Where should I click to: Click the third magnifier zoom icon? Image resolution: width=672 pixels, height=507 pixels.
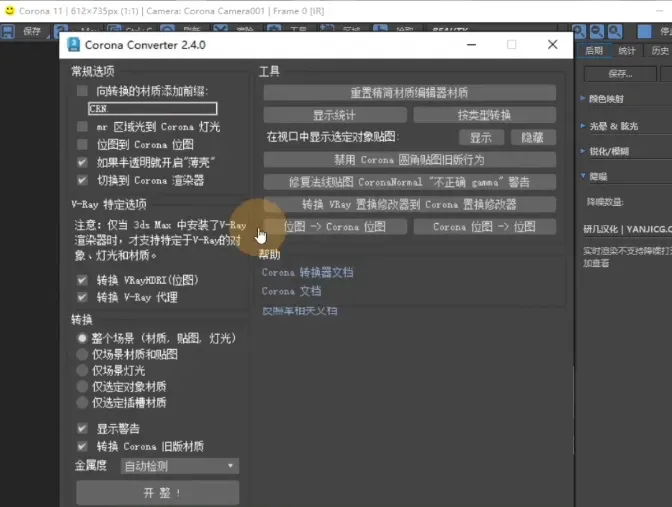point(615,31)
